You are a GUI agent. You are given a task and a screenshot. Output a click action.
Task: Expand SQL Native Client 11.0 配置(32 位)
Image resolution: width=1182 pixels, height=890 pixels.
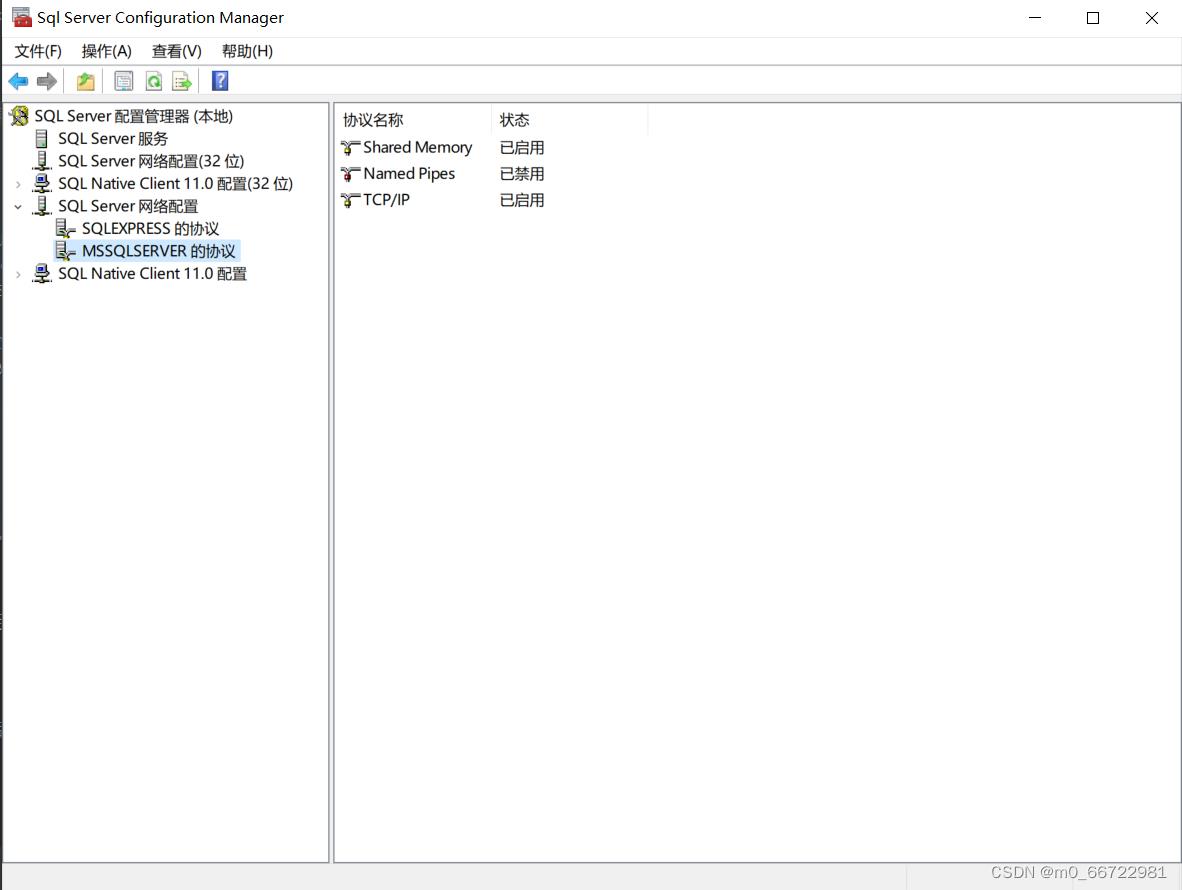click(20, 183)
